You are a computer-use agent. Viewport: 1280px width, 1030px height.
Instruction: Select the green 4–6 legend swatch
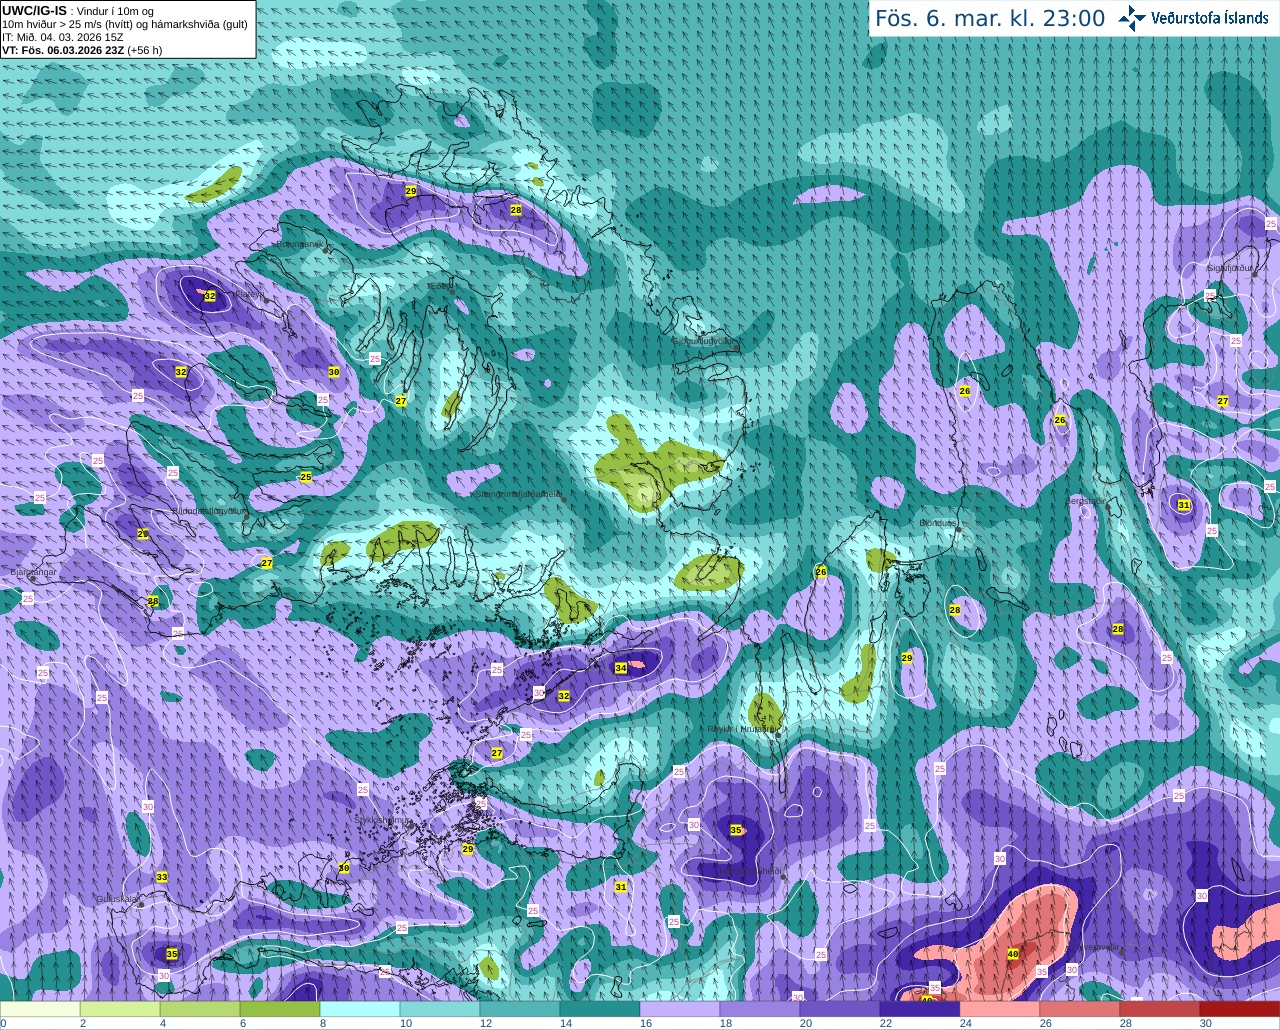(x=200, y=1009)
